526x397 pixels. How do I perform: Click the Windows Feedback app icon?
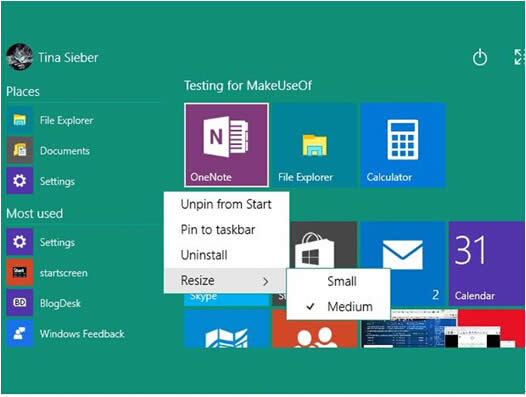point(19,333)
